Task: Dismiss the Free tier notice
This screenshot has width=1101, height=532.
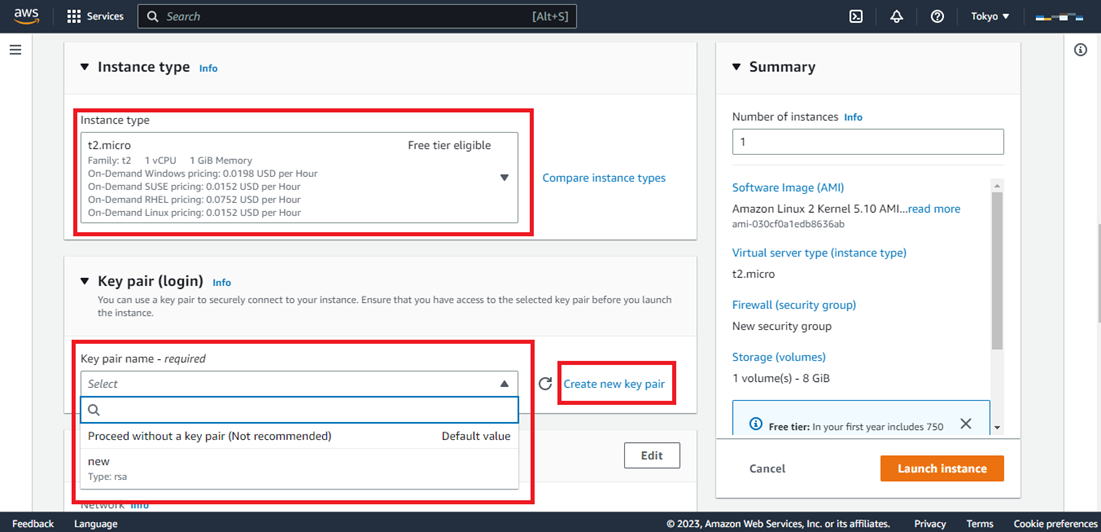Action: (x=965, y=424)
